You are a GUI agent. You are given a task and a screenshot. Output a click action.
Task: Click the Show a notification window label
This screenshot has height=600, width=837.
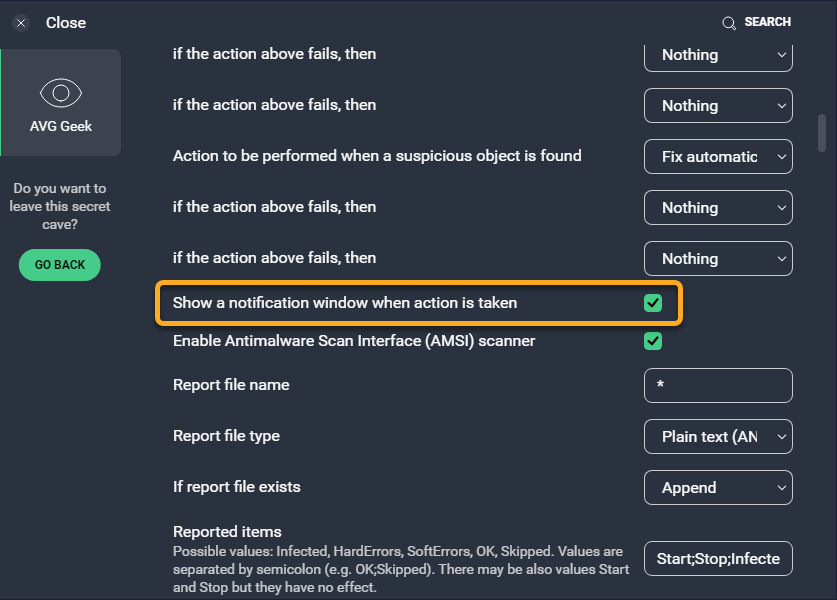345,302
